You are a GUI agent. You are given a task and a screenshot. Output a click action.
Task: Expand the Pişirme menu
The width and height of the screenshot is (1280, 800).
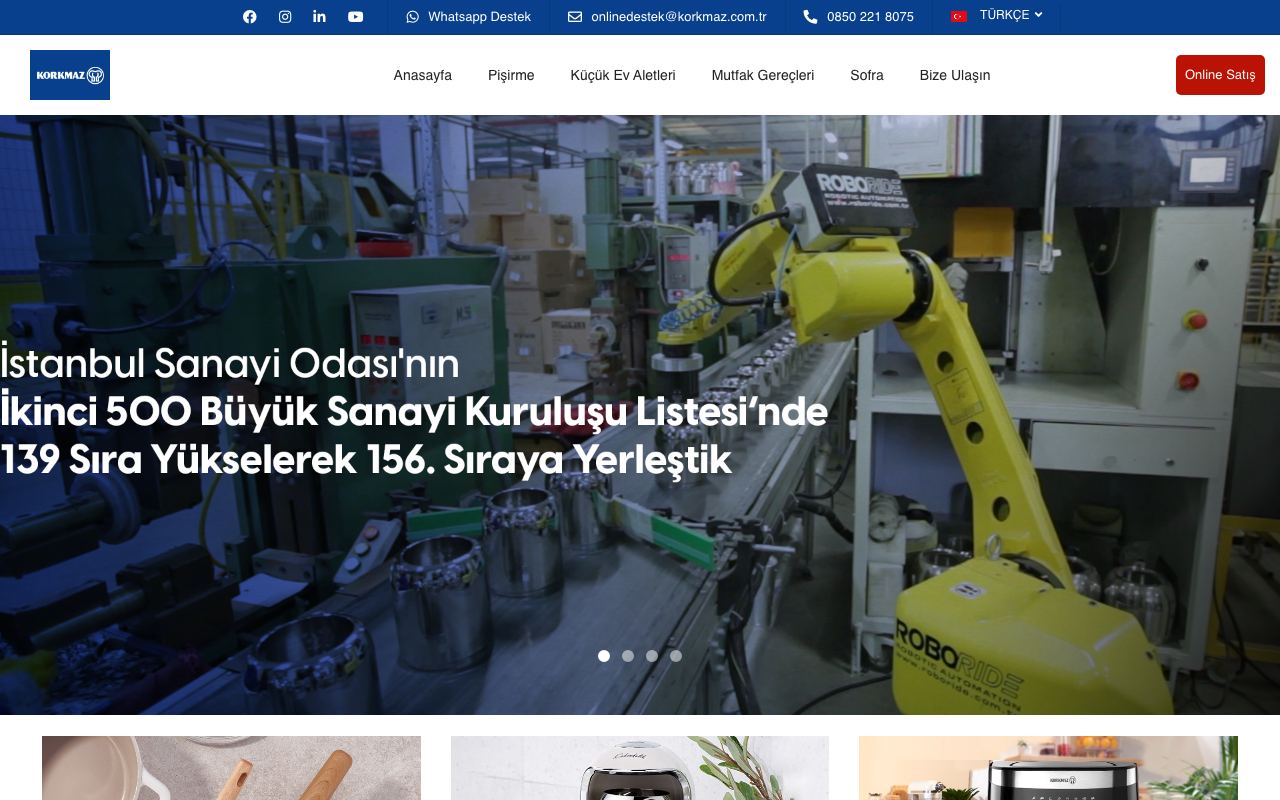(x=511, y=75)
